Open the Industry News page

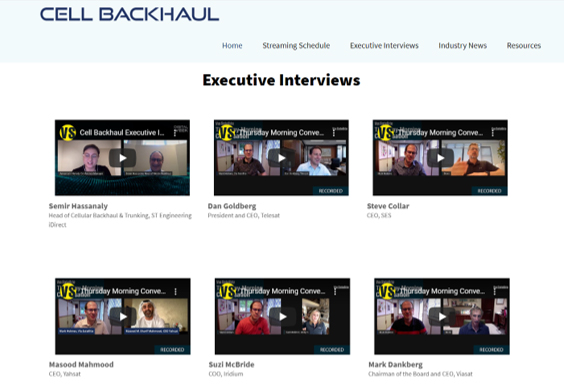[x=463, y=46]
